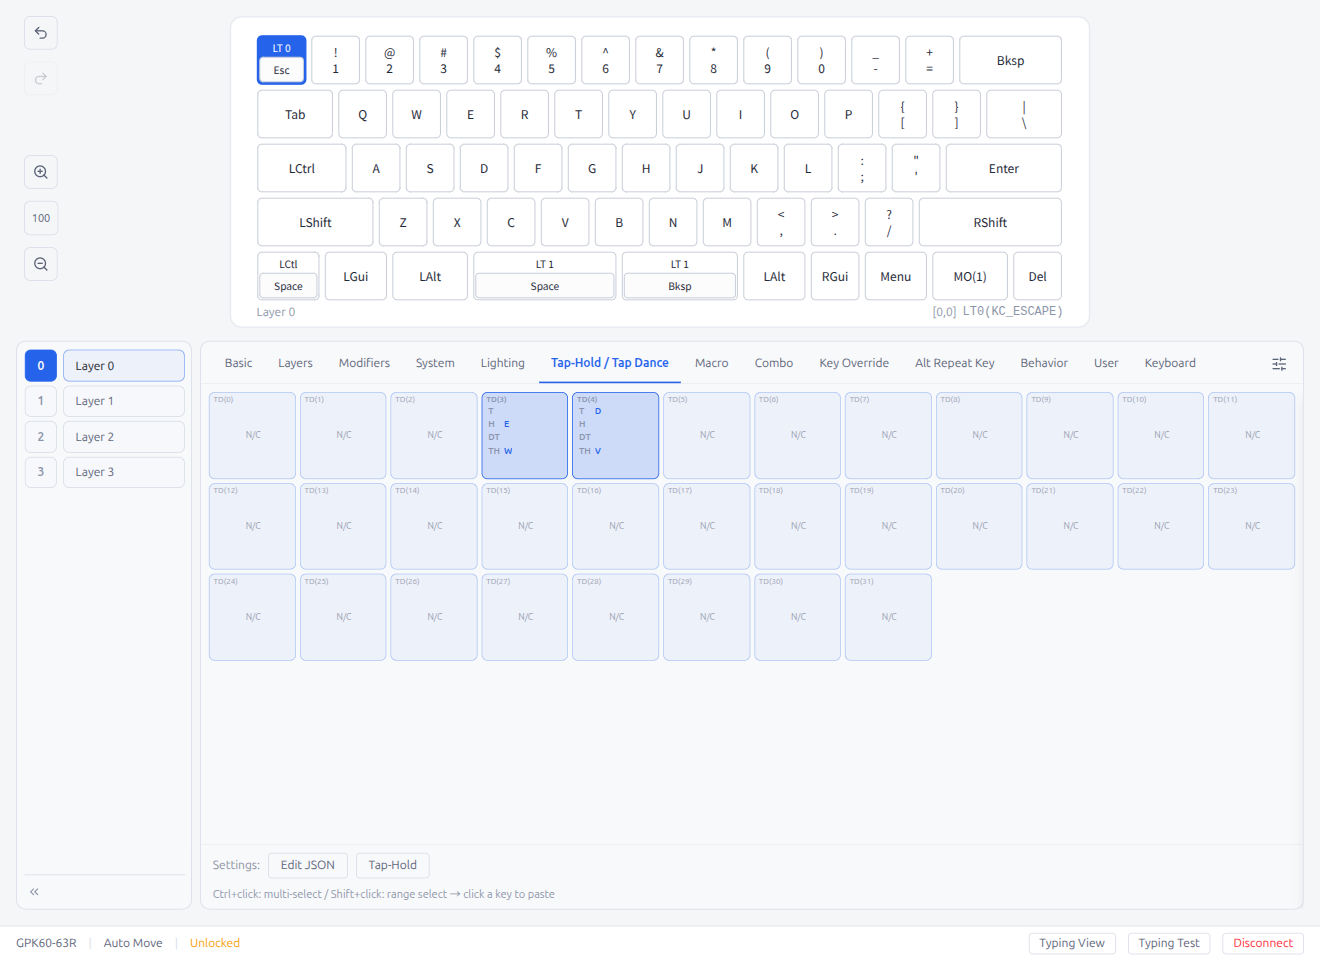Click the redo arrow icon
This screenshot has height=960, width=1320.
[x=40, y=78]
